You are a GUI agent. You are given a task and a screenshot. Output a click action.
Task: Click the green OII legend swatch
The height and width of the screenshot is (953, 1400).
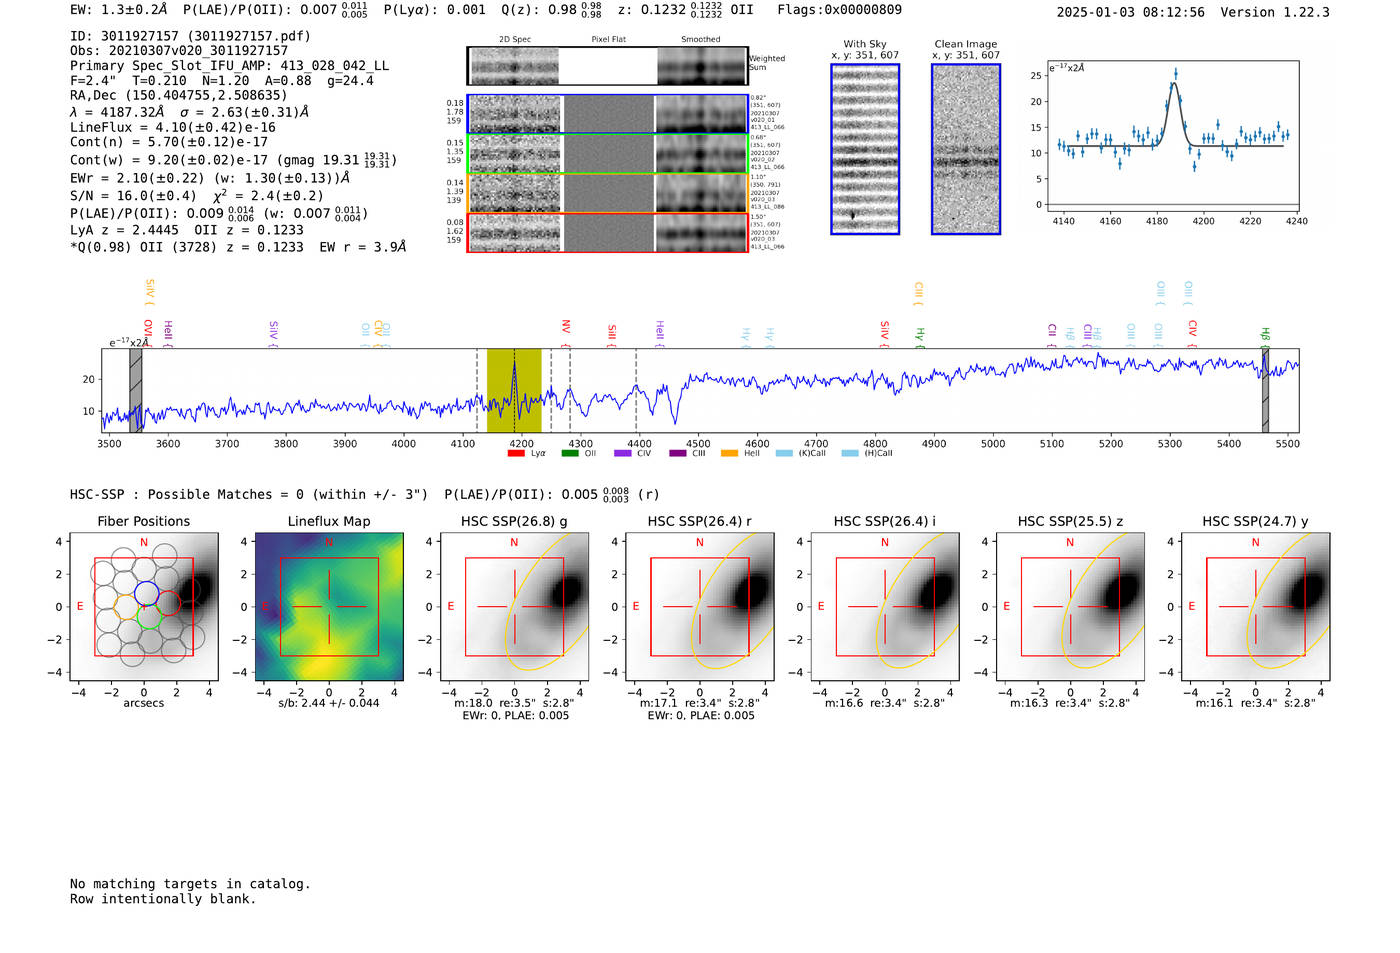(570, 453)
